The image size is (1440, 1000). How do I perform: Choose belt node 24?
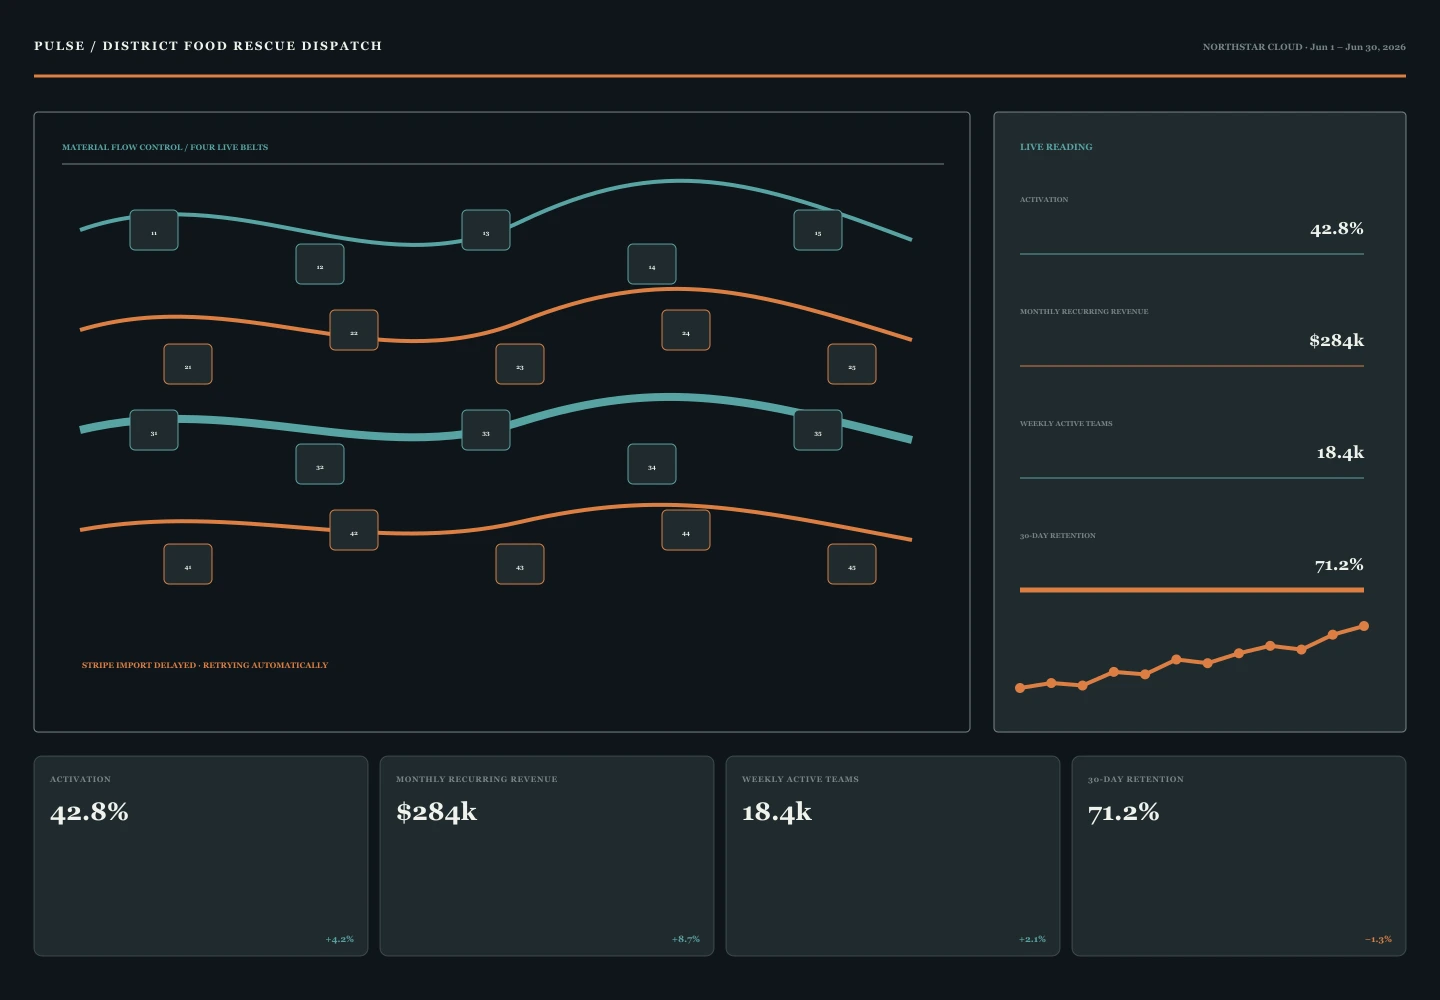686,330
